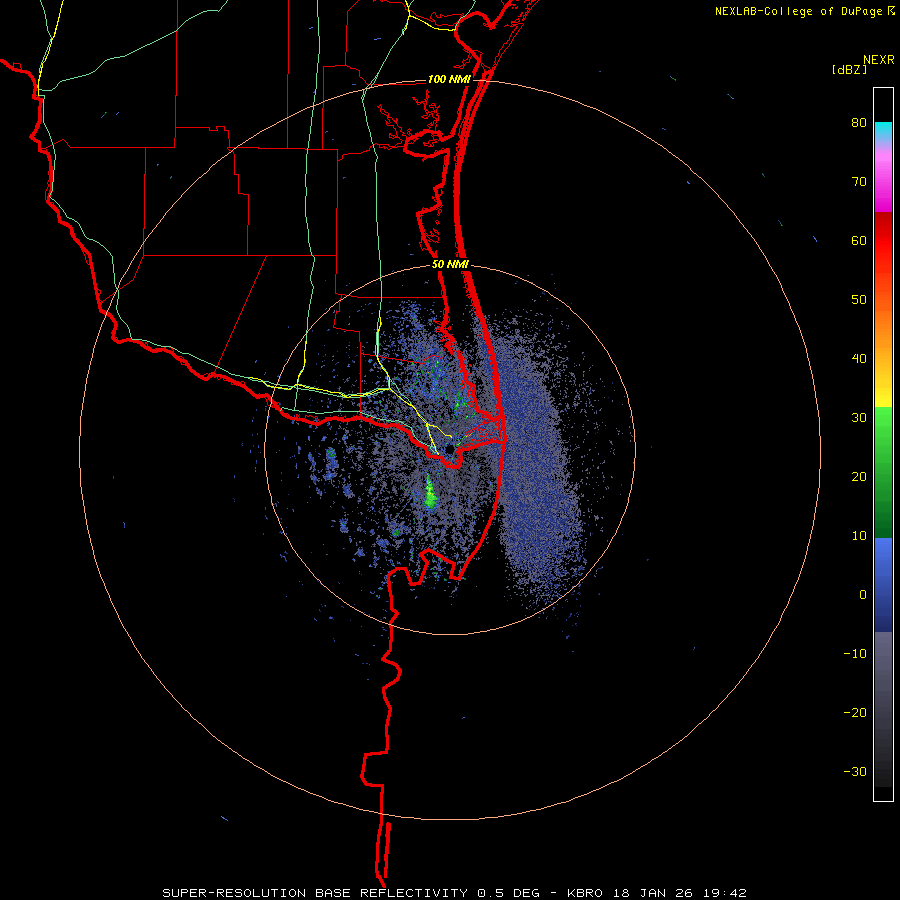
Task: Click the 60 dBZ scale value
Action: click(859, 240)
